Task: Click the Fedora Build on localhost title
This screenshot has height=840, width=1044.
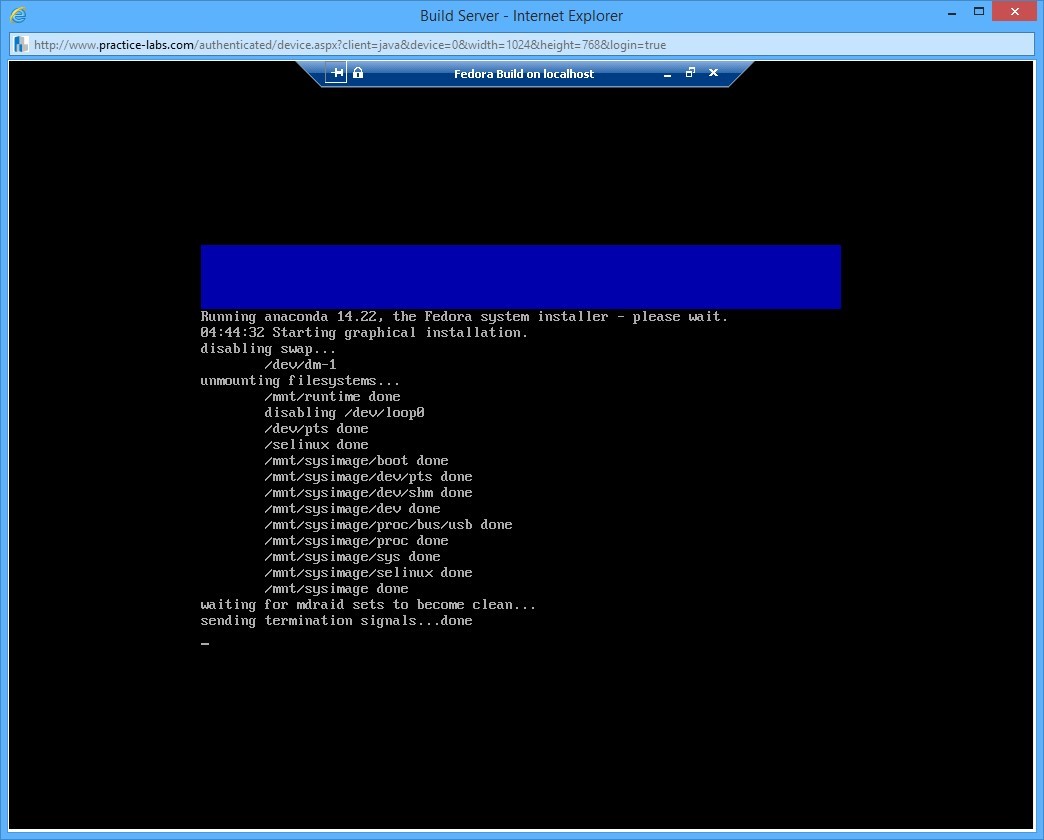Action: (x=524, y=73)
